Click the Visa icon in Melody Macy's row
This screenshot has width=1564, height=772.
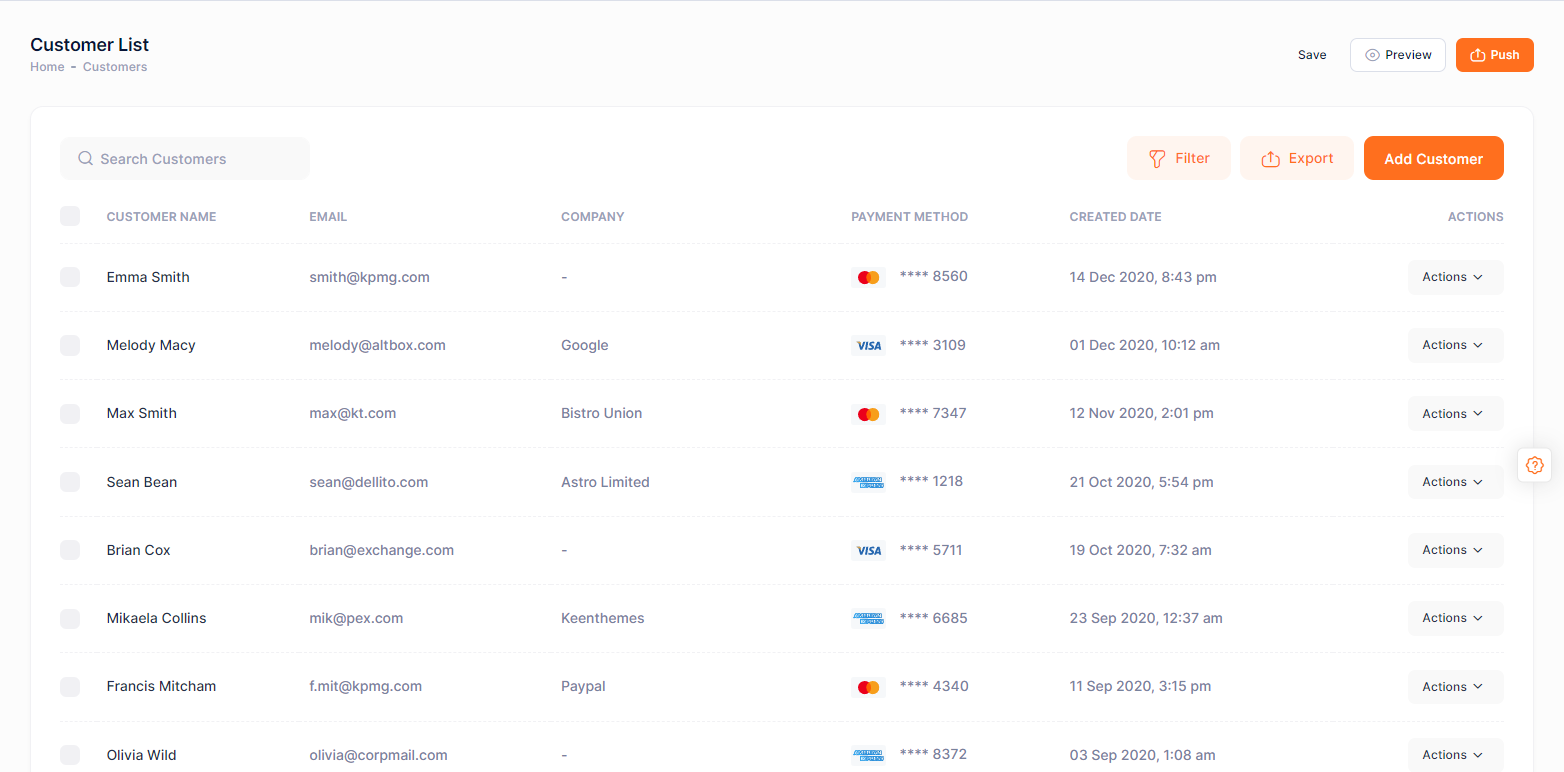tap(868, 345)
